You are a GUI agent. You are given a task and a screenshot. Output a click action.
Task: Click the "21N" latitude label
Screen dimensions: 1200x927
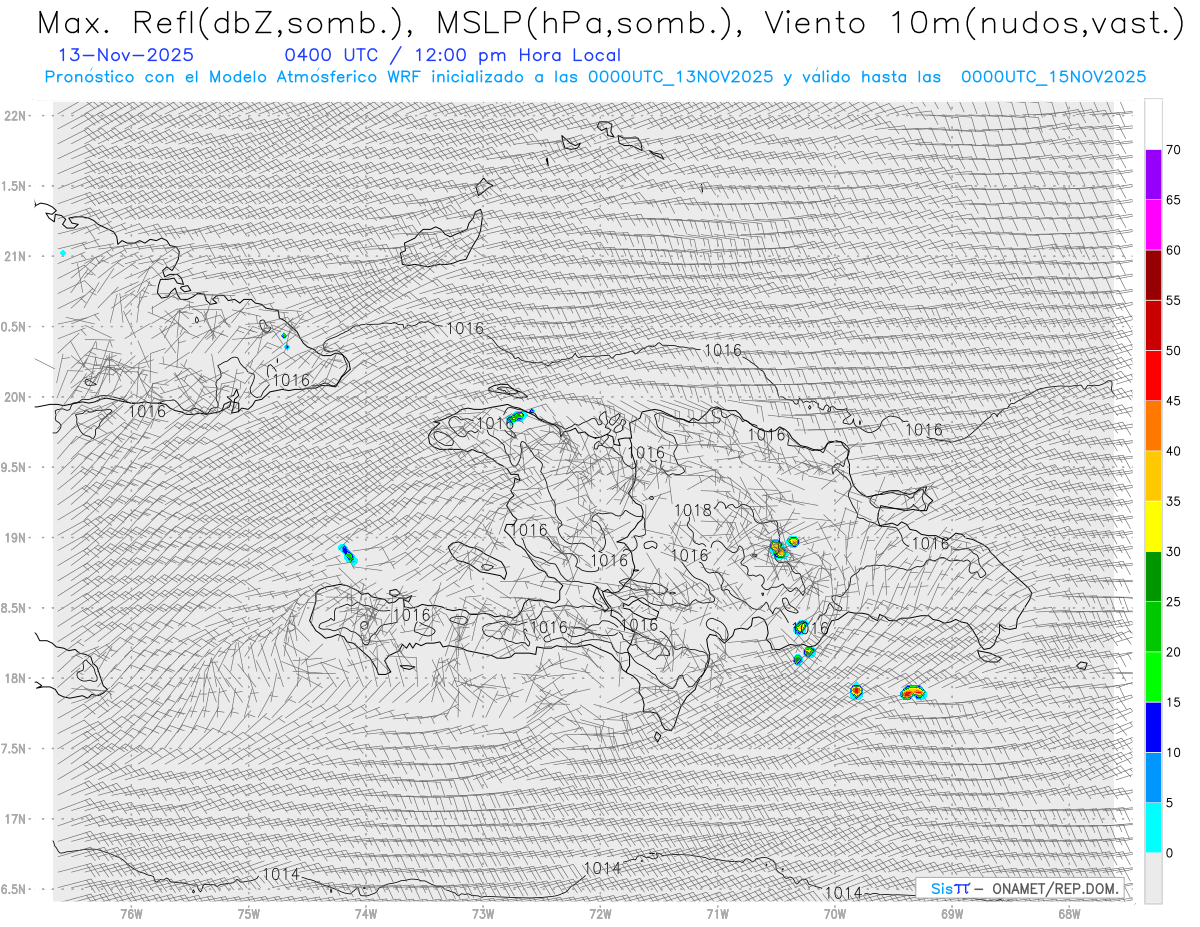coord(14,256)
